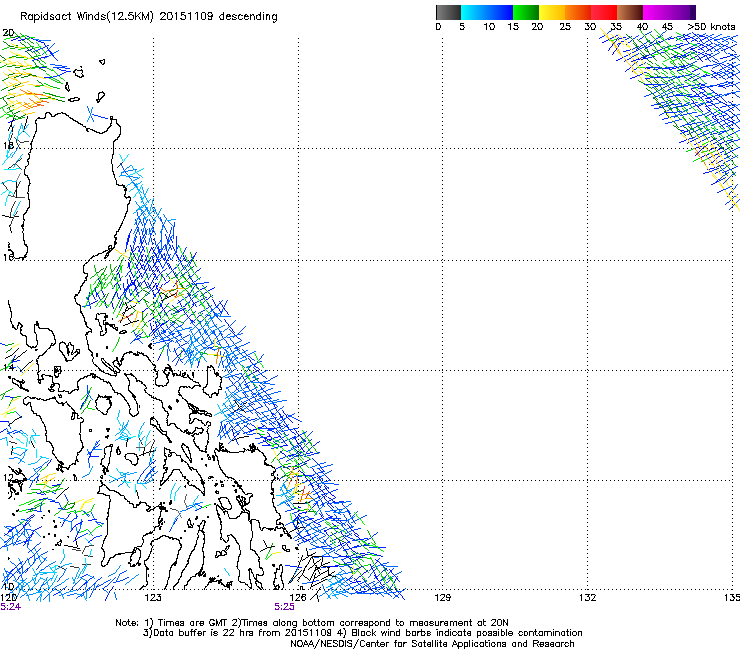Screen dimensions: 740x650
Task: Select the orange 25-30 knots legend segment
Action: click(x=578, y=12)
